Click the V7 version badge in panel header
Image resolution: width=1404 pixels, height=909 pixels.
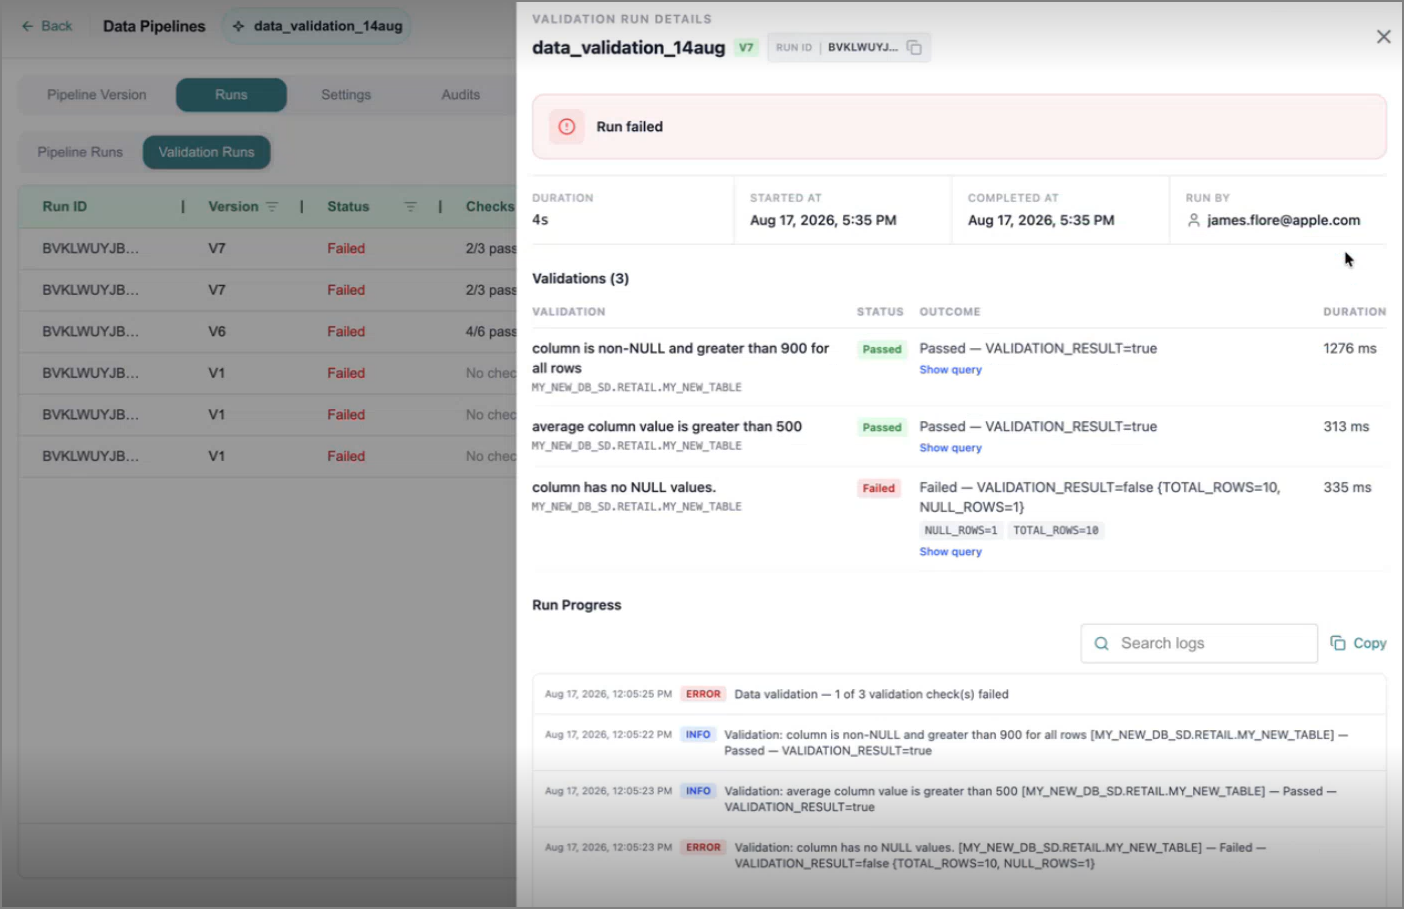tap(746, 47)
